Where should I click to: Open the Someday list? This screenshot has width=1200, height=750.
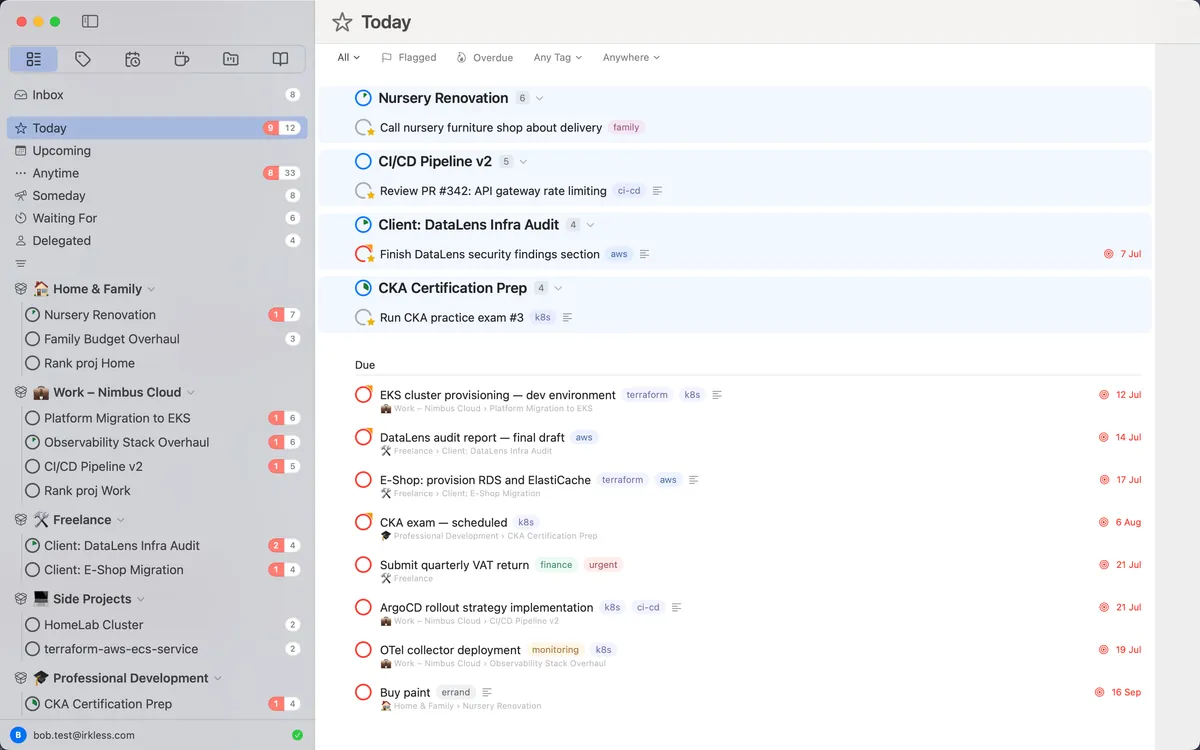157,196
